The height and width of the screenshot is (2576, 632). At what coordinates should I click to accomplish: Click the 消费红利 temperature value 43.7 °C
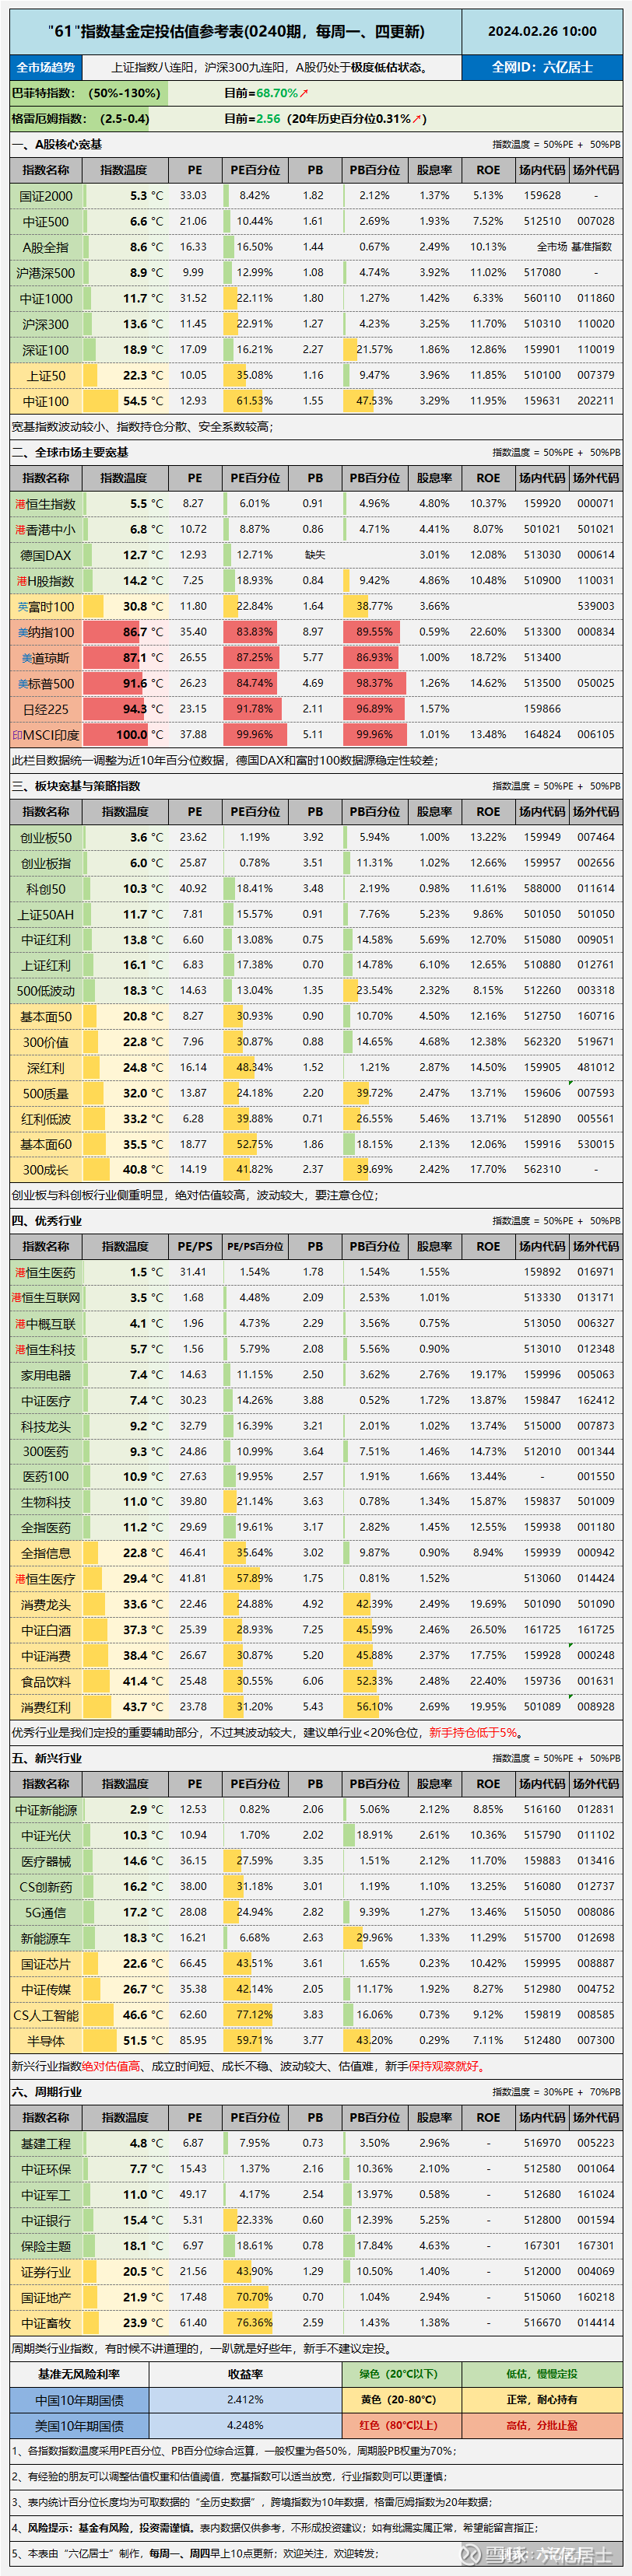coord(142,1708)
